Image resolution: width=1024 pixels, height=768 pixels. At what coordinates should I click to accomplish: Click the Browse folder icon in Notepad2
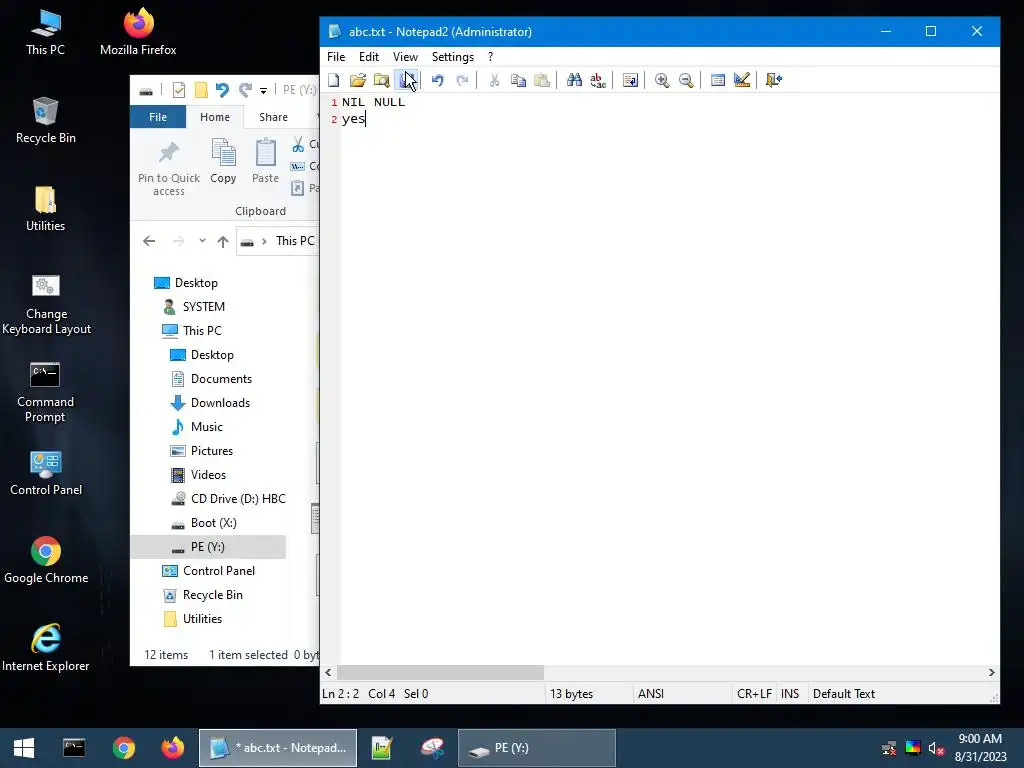[381, 80]
